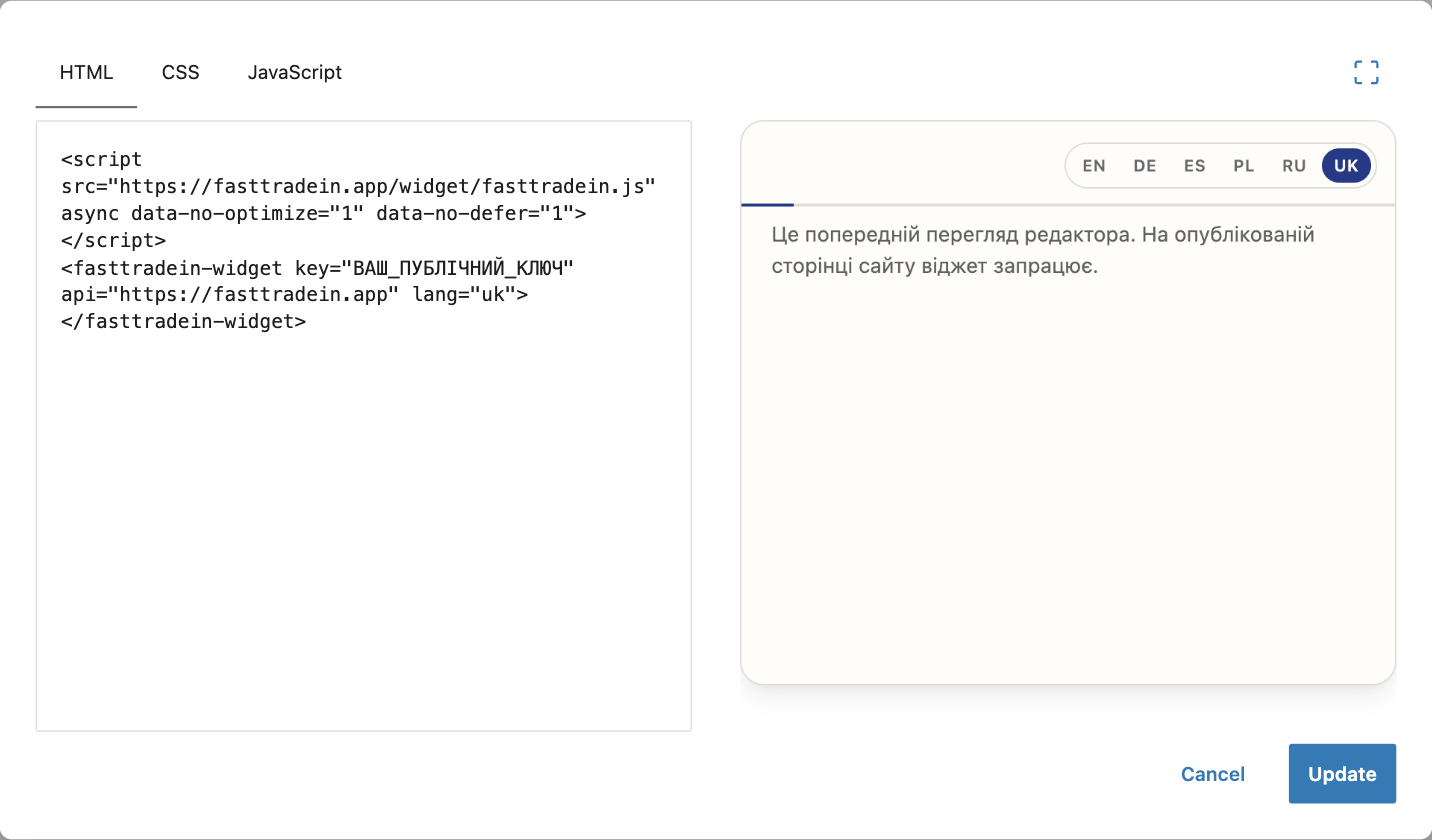Viewport: 1432px width, 840px height.
Task: Click the Cancel link
Action: [x=1213, y=774]
